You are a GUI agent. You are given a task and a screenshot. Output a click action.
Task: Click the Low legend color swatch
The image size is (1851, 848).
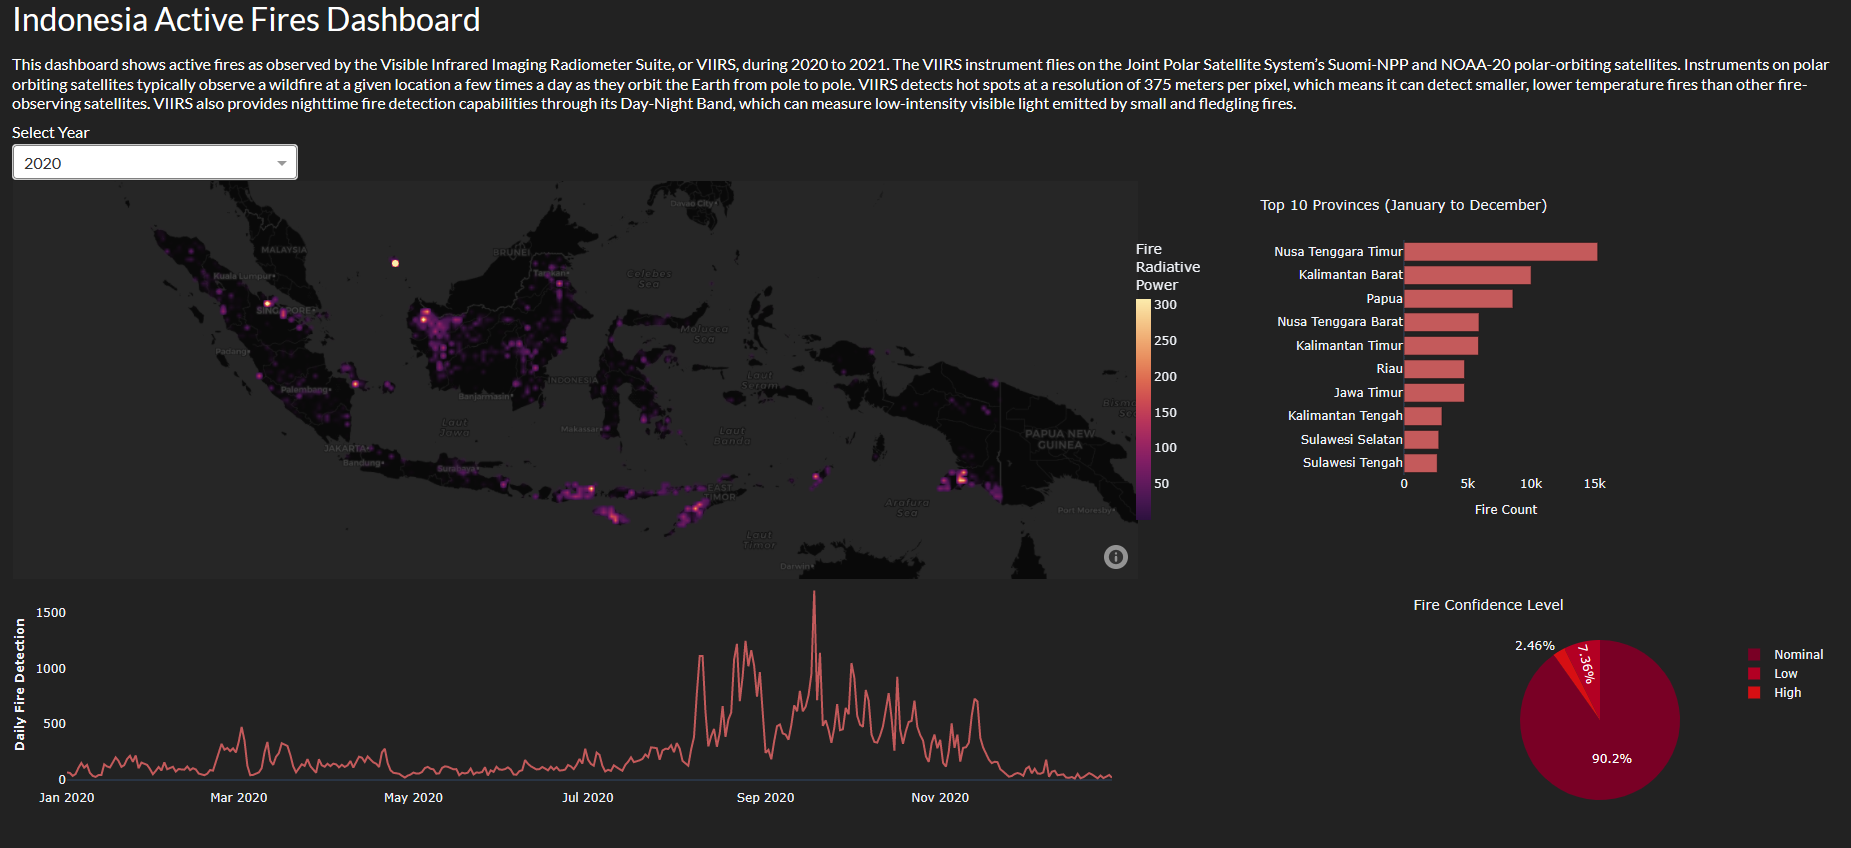pos(1754,673)
